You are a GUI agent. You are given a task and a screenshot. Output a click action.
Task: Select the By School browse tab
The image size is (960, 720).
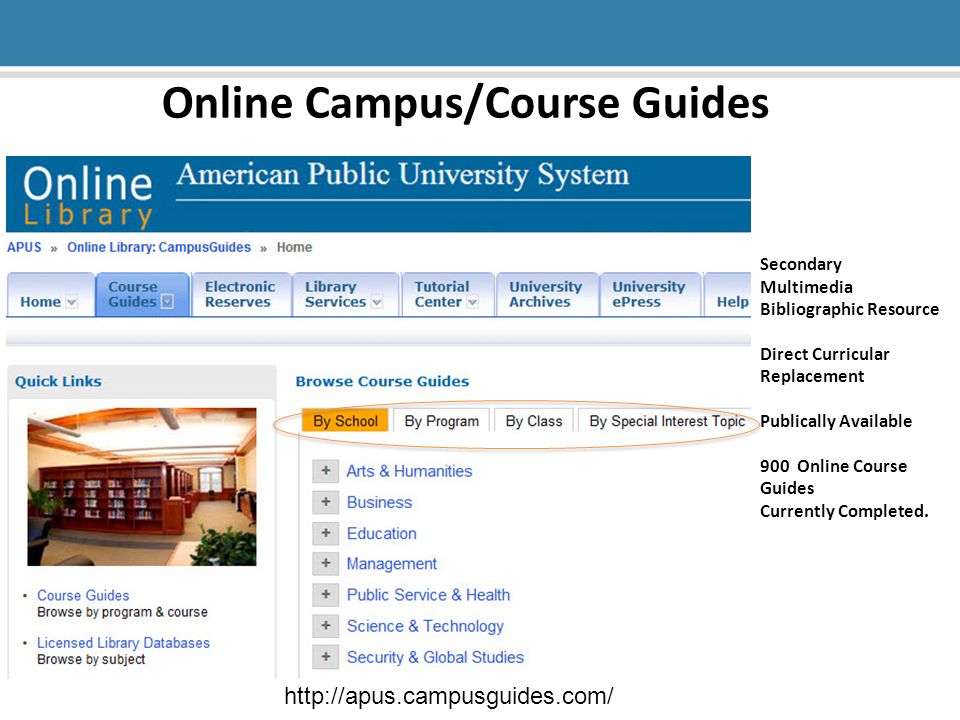[345, 421]
